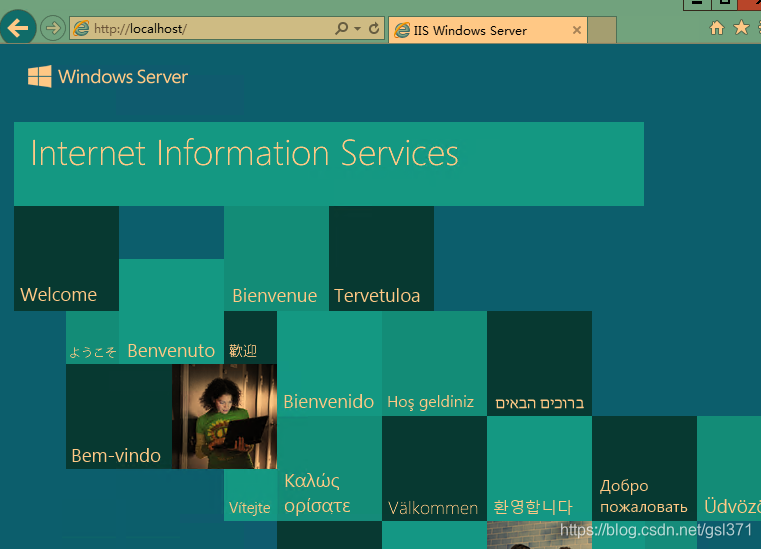Click the 환영합니다 tile
This screenshot has height=549, width=761.
(539, 468)
